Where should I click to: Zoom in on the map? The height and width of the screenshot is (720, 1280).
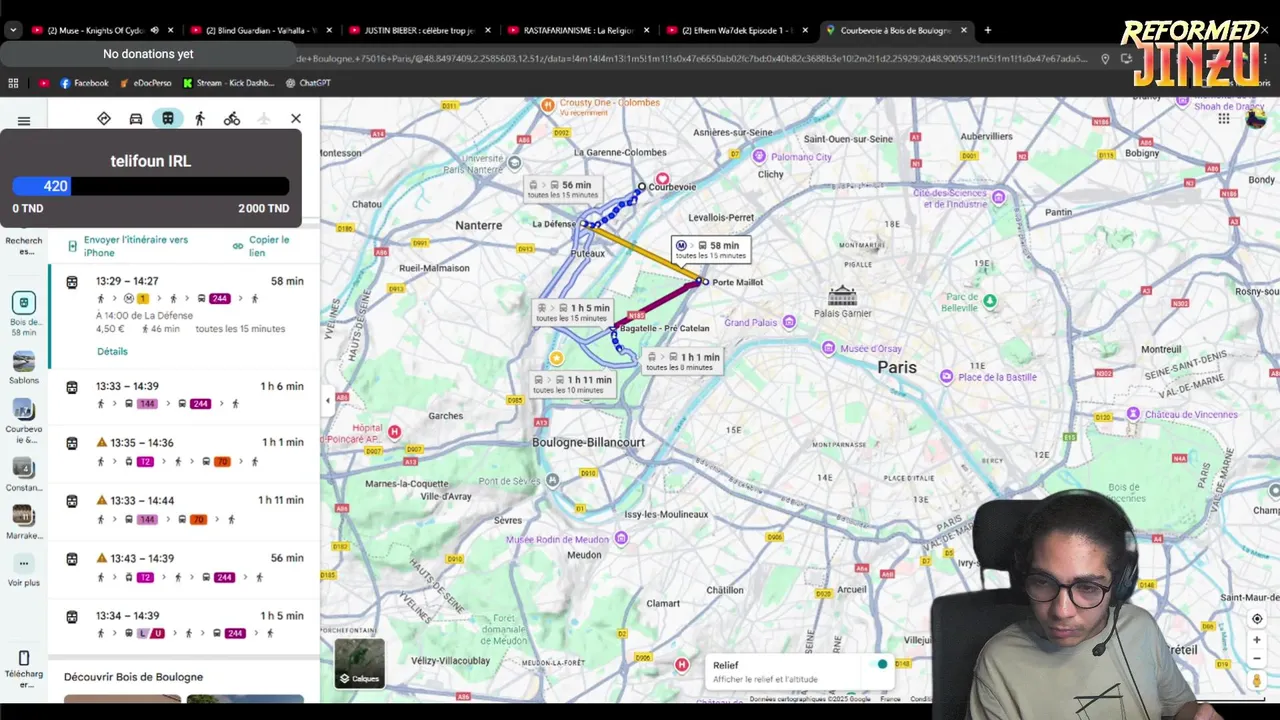coord(1257,640)
